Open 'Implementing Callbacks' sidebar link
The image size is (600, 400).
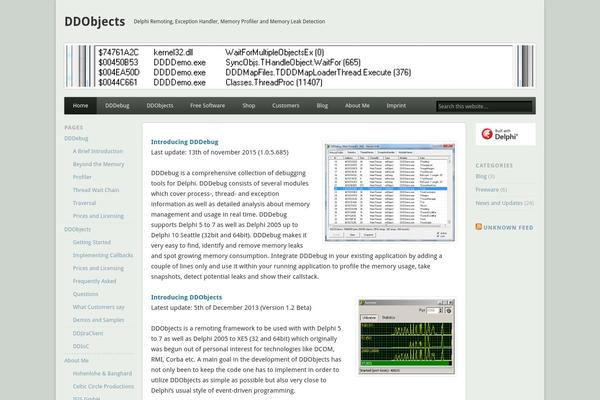pos(103,255)
